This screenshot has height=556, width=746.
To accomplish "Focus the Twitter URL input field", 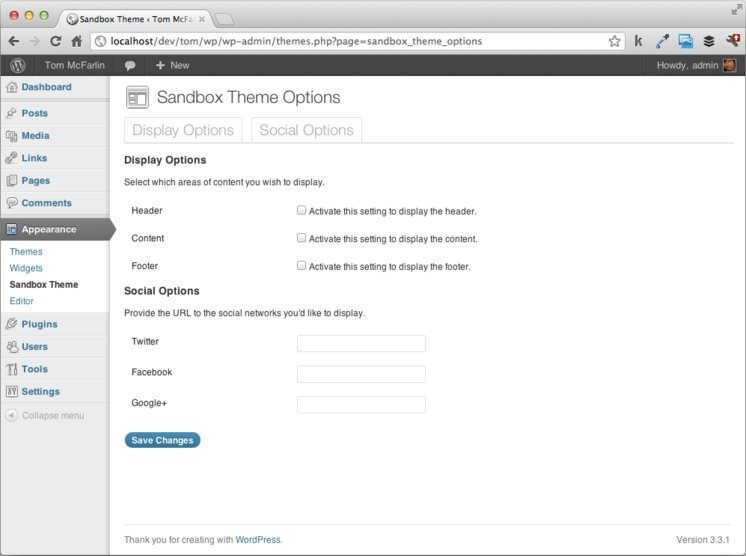I will [x=361, y=343].
